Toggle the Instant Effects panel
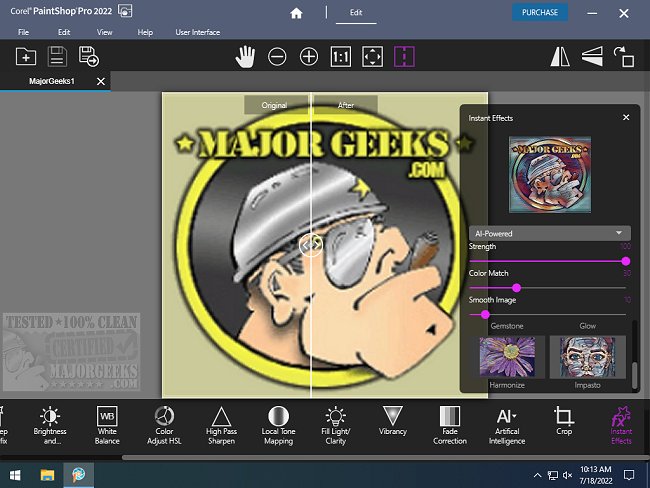The height and width of the screenshot is (488, 650). point(621,425)
